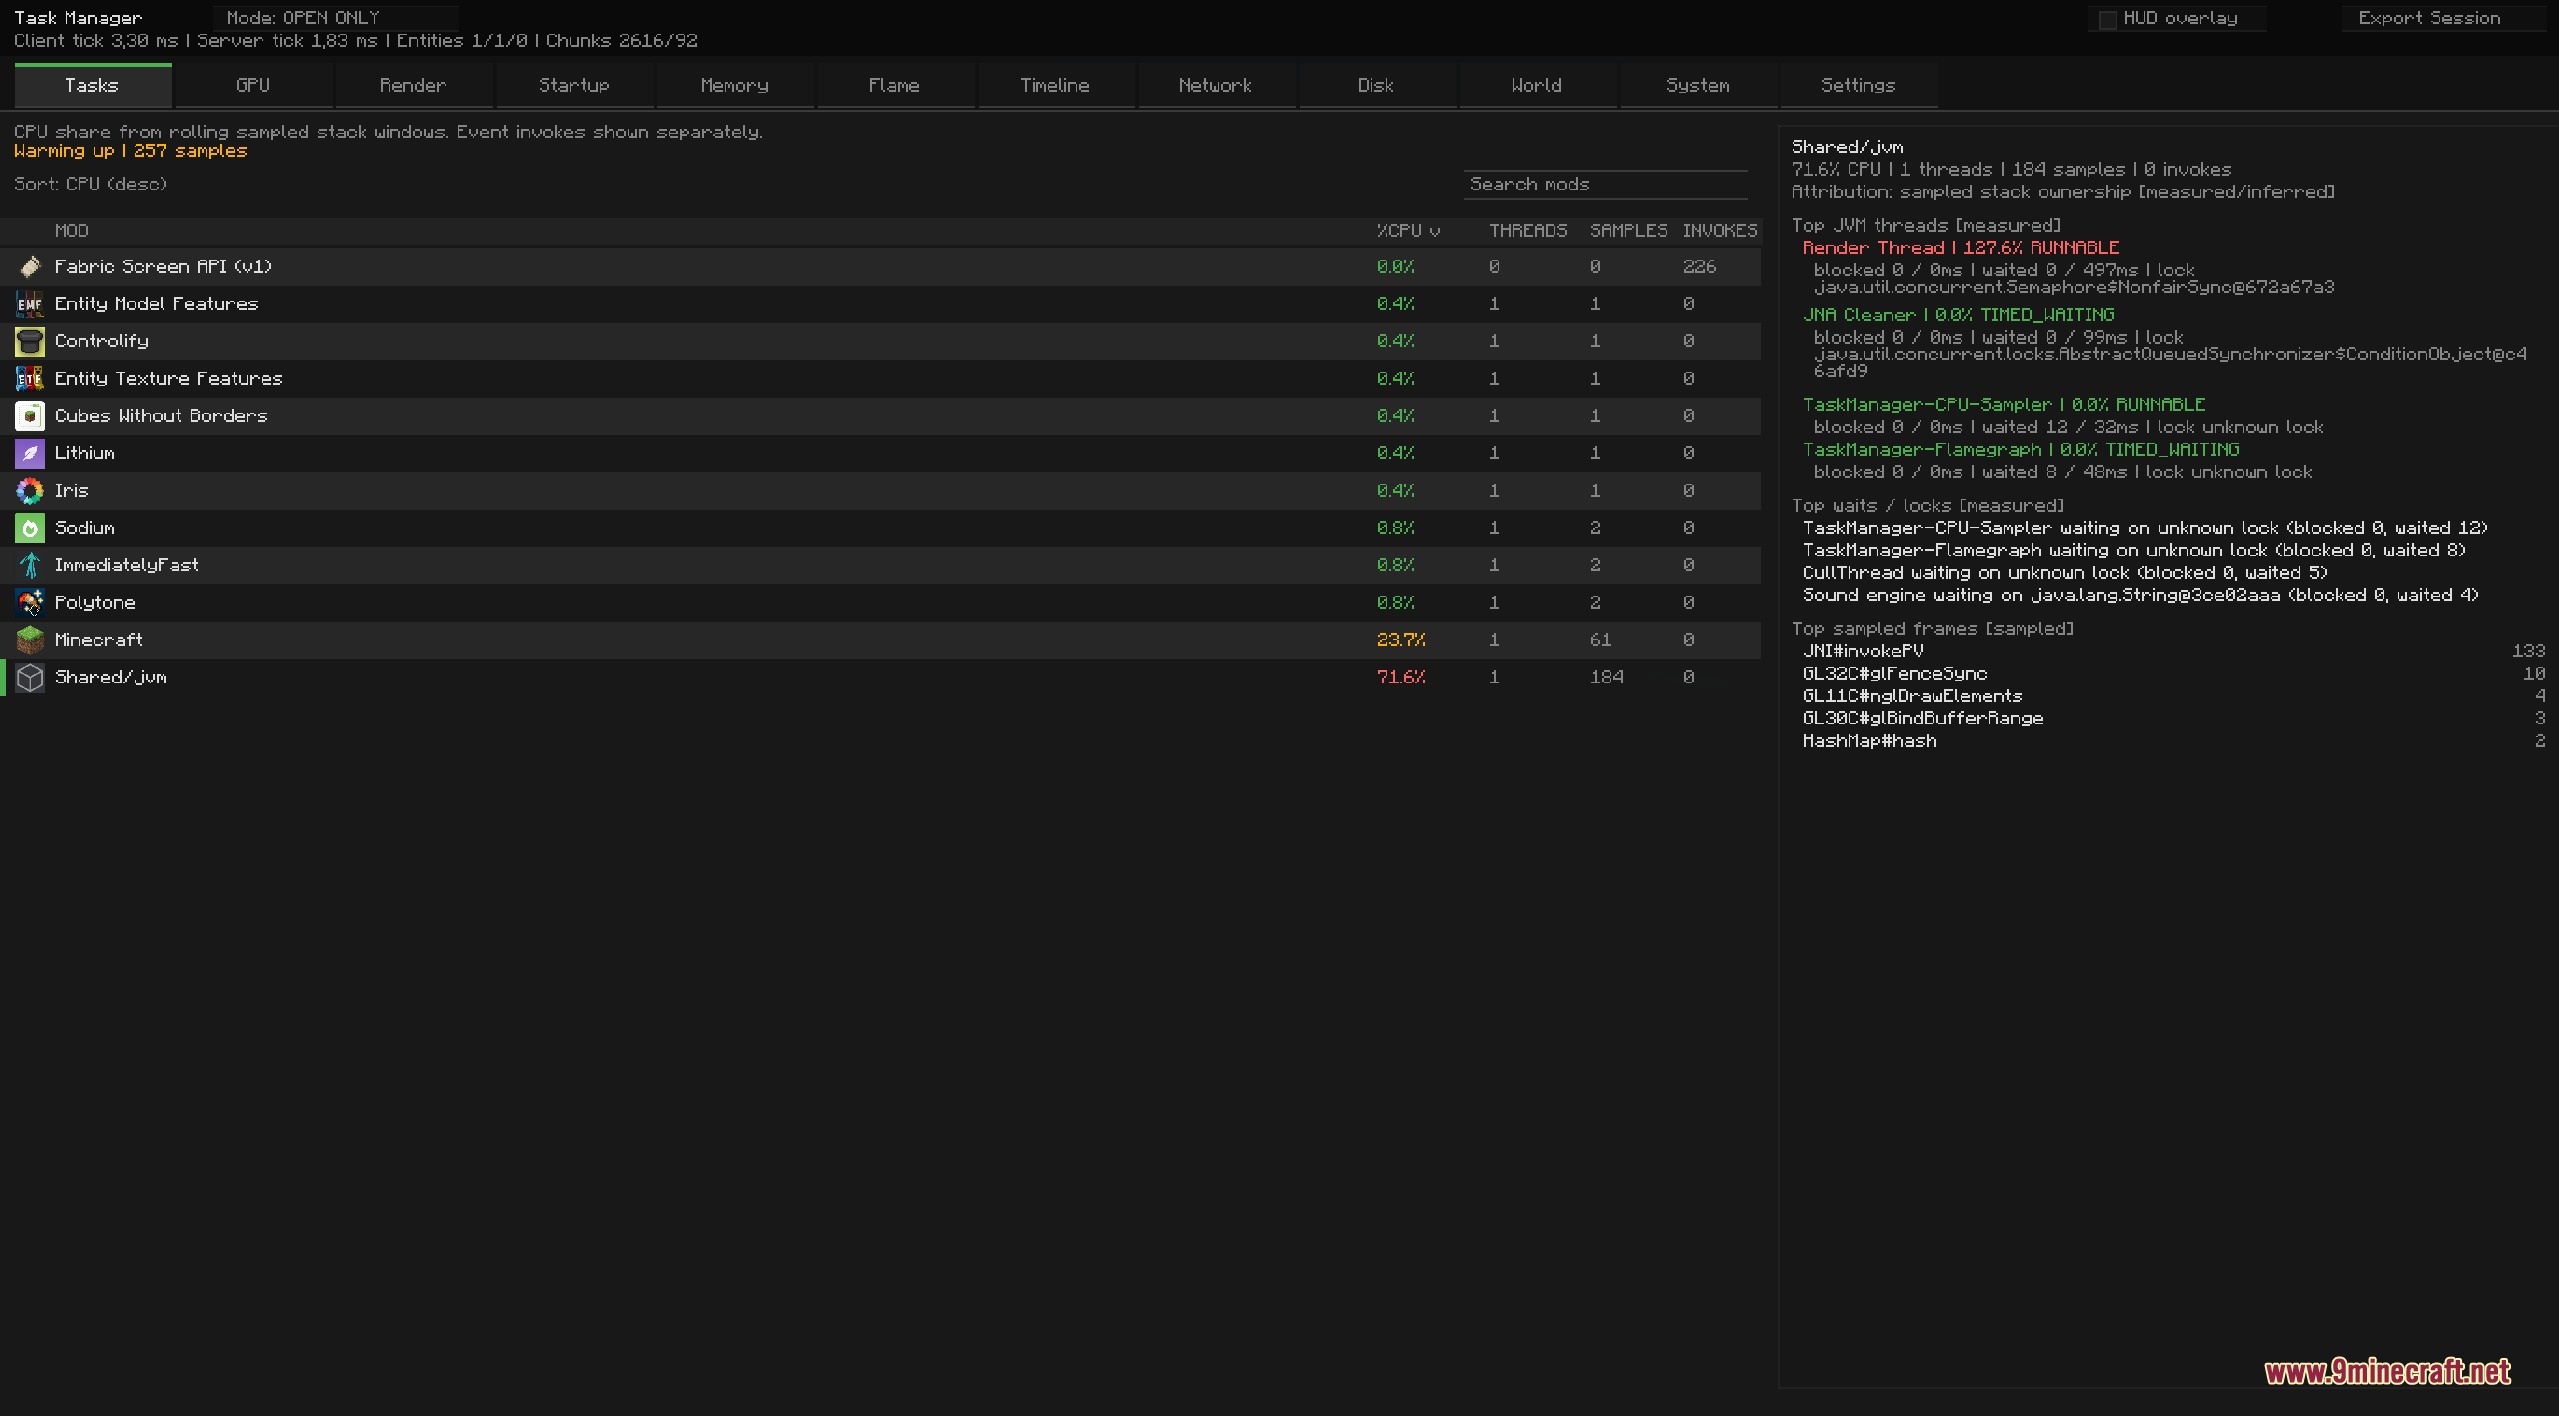2559x1416 pixels.
Task: Click the Sodium mod icon
Action: (30, 528)
